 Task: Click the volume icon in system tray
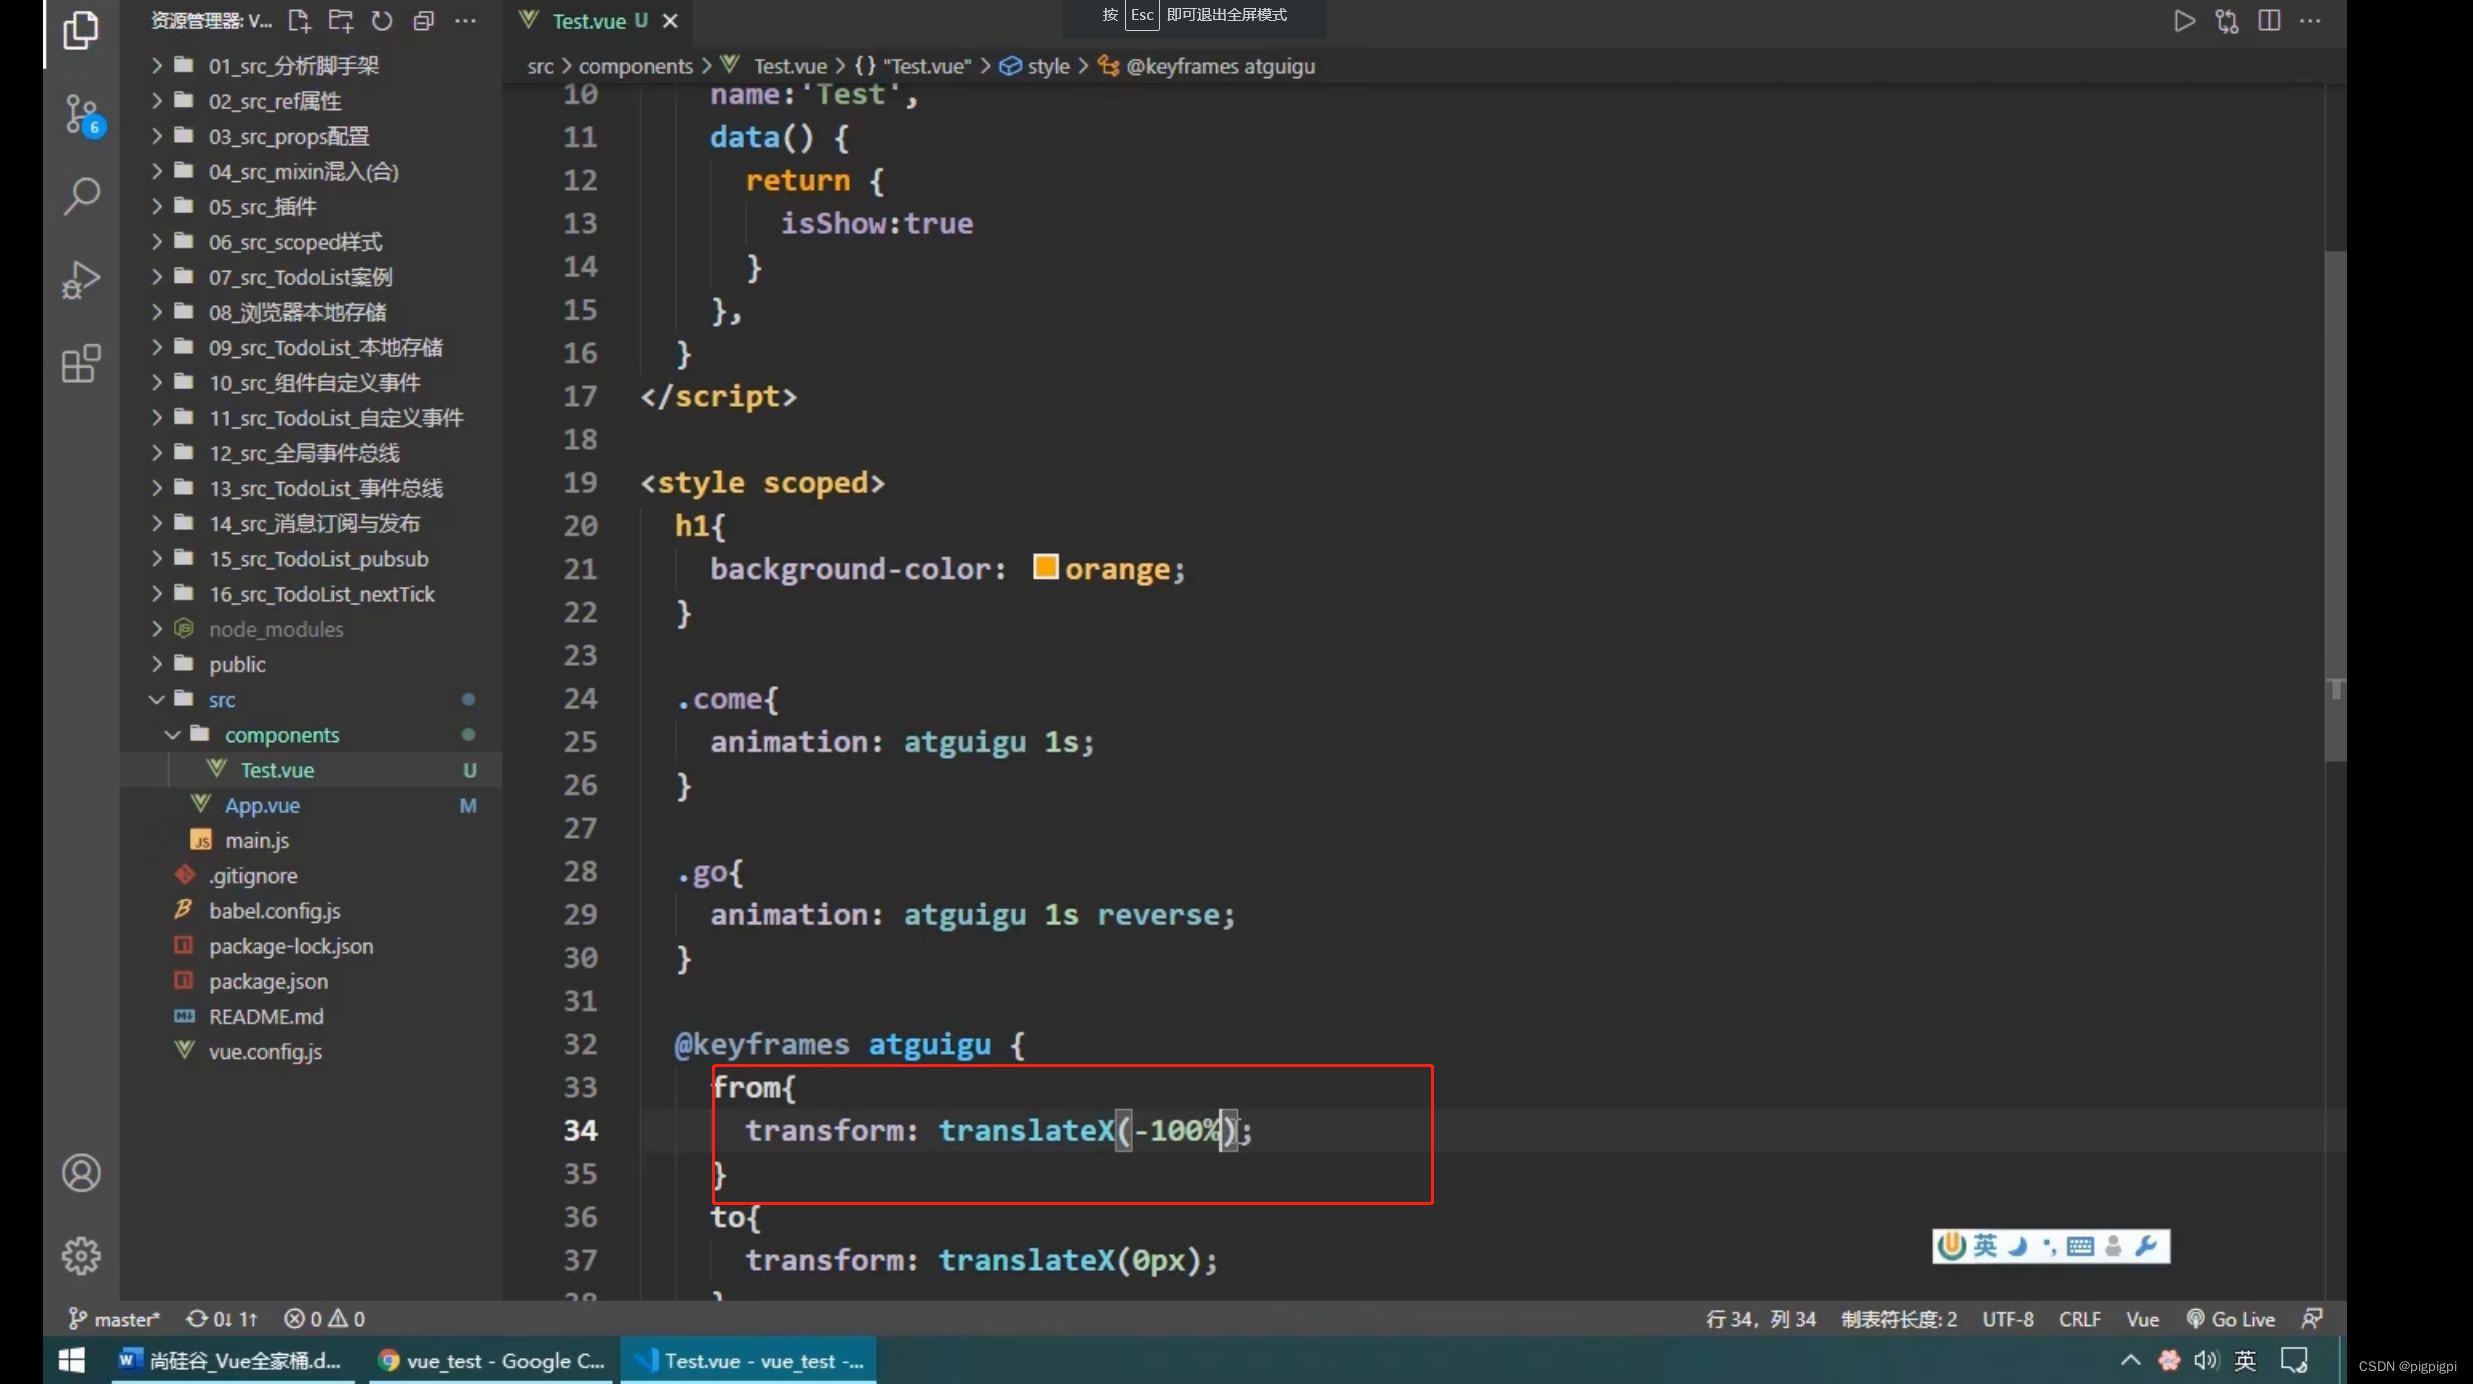pos(2205,1360)
